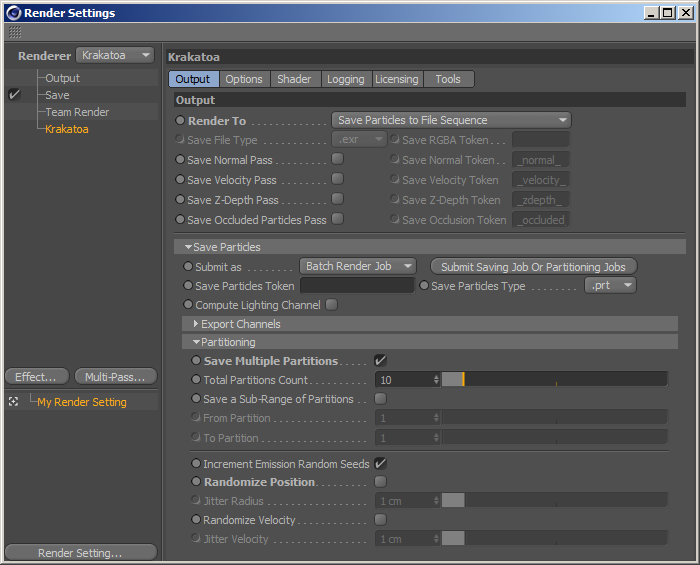Open the Renderer dropdown set to Krakatoa
Screen dimensions: 700x565
tap(115, 55)
